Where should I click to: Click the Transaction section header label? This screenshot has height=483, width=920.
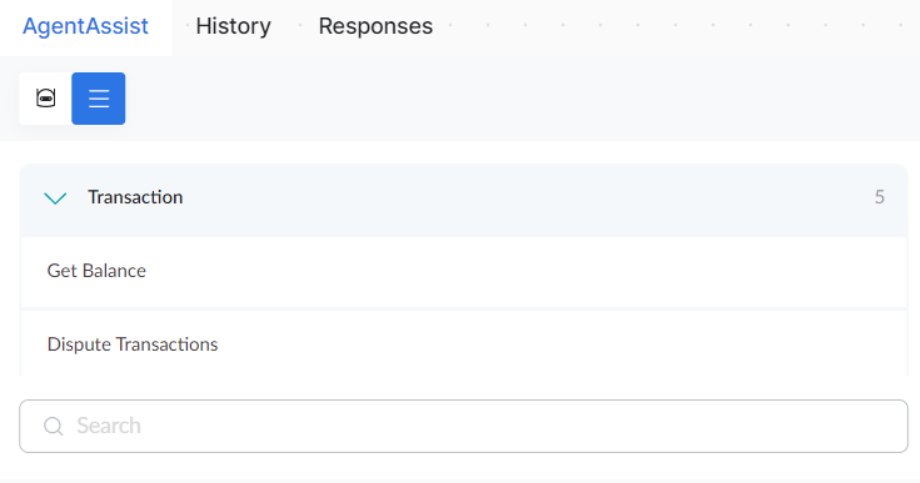135,197
